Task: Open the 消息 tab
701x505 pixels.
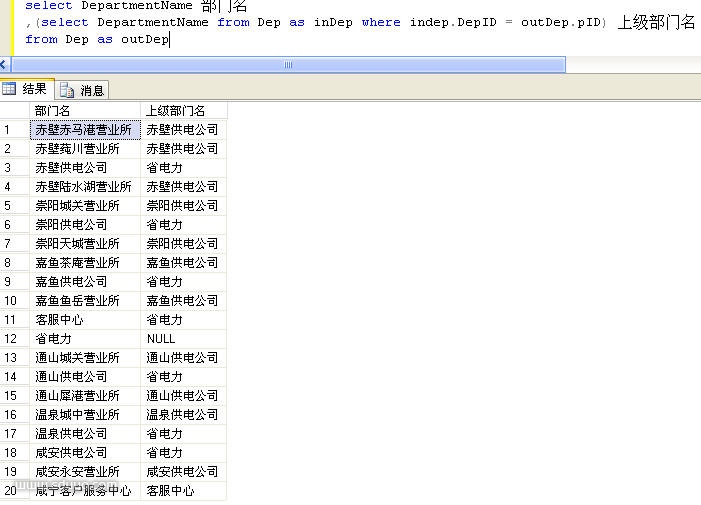Action: click(82, 90)
